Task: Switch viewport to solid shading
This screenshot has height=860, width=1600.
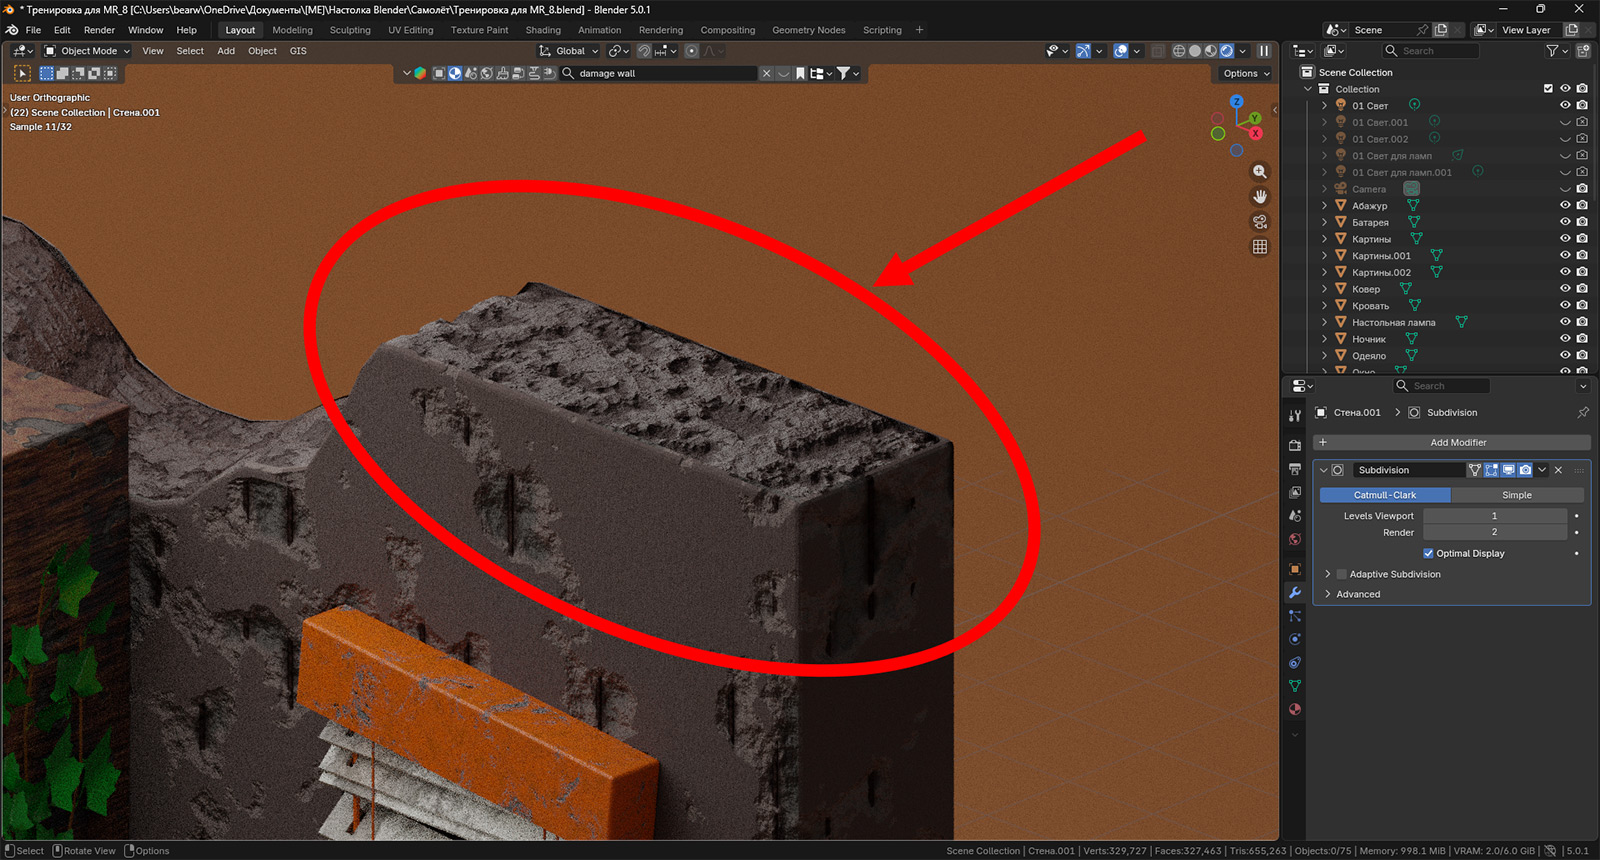Action: coord(1195,51)
